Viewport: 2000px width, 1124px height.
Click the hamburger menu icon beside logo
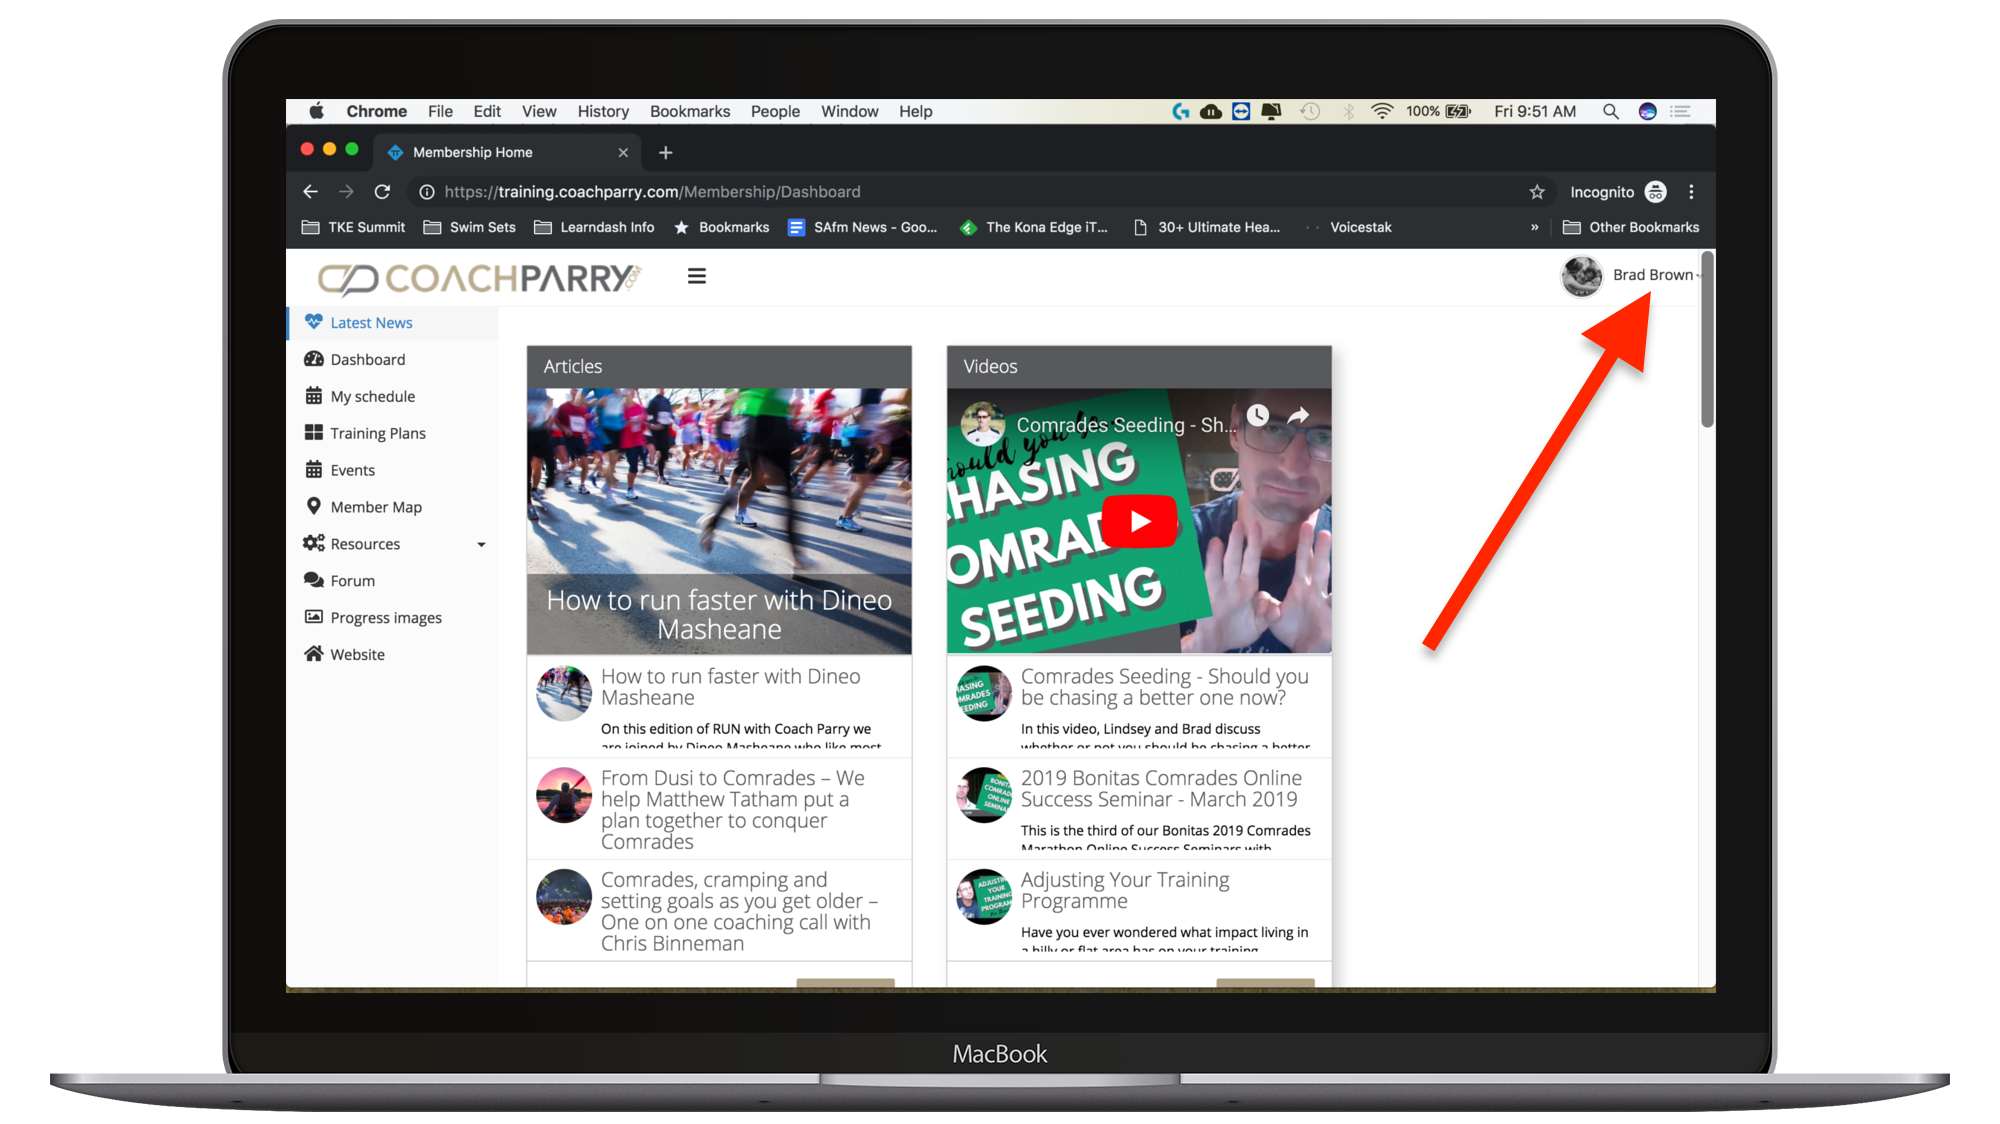click(697, 276)
